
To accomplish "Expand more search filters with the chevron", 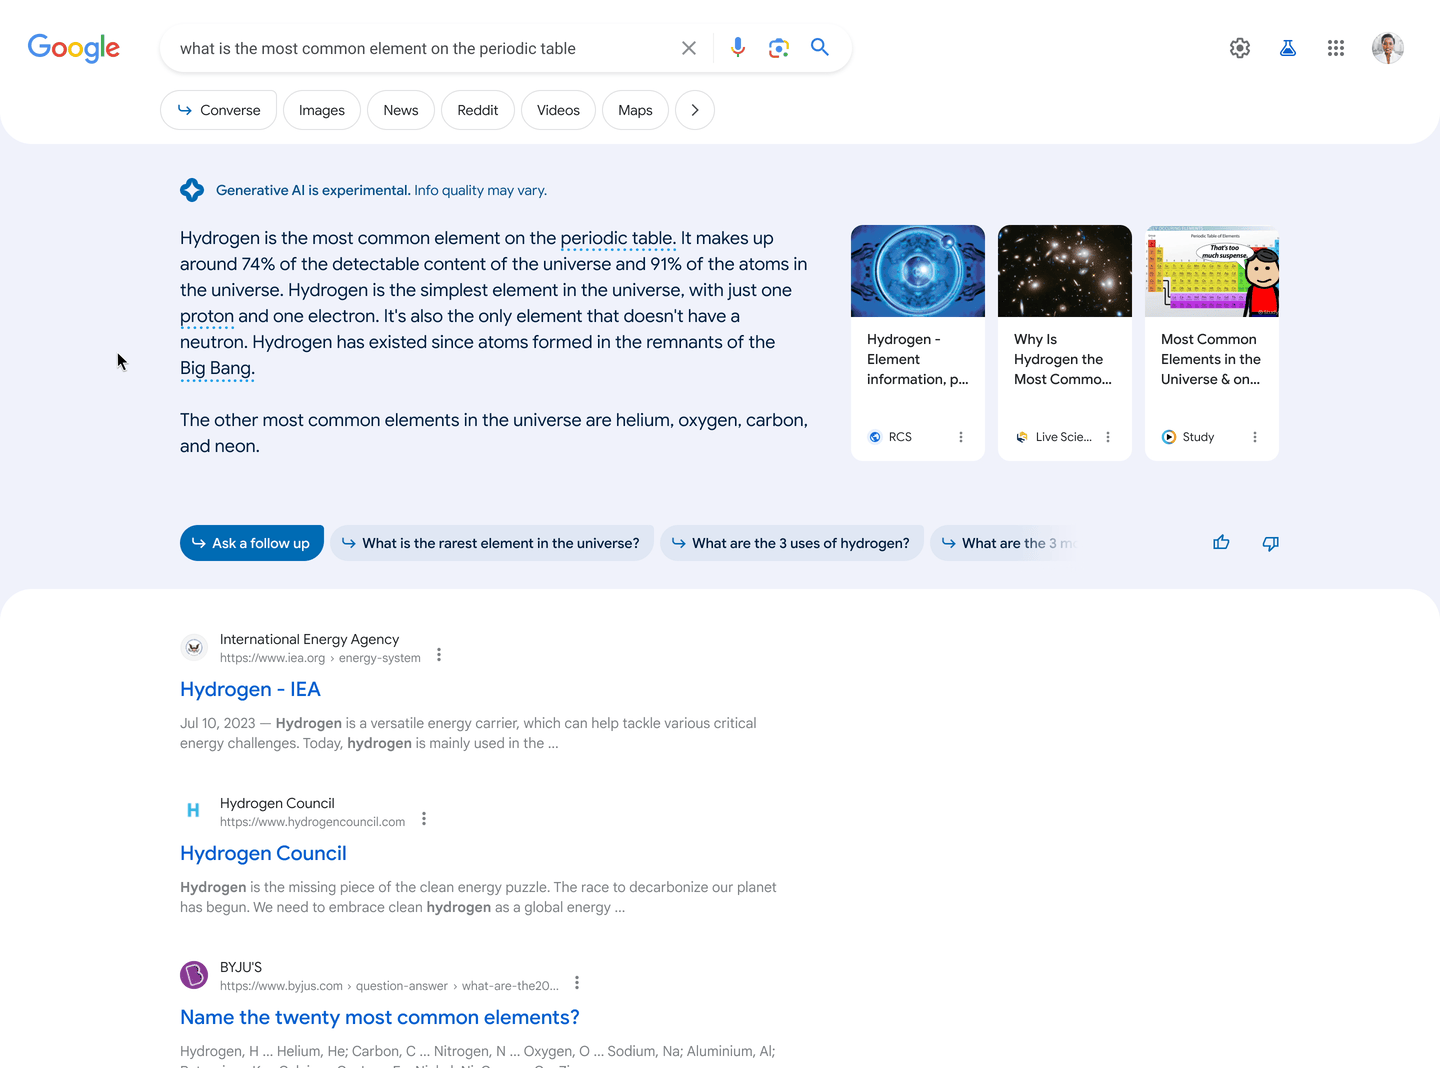I will coord(694,110).
